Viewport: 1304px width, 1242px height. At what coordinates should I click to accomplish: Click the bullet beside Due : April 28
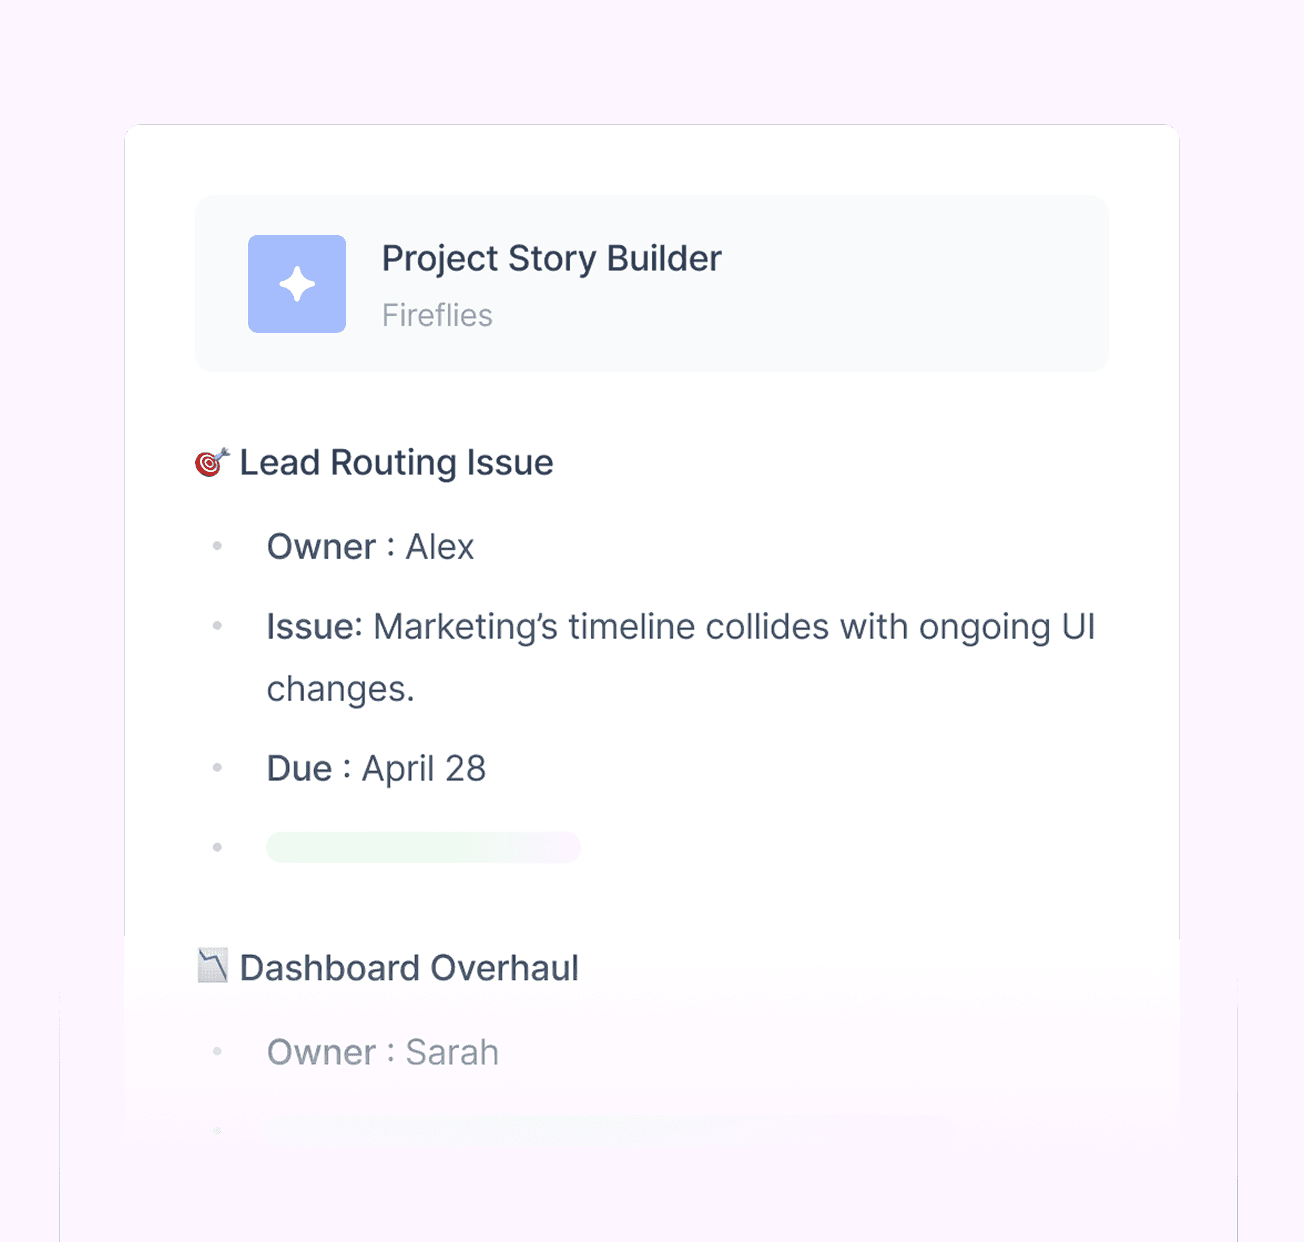[217, 768]
